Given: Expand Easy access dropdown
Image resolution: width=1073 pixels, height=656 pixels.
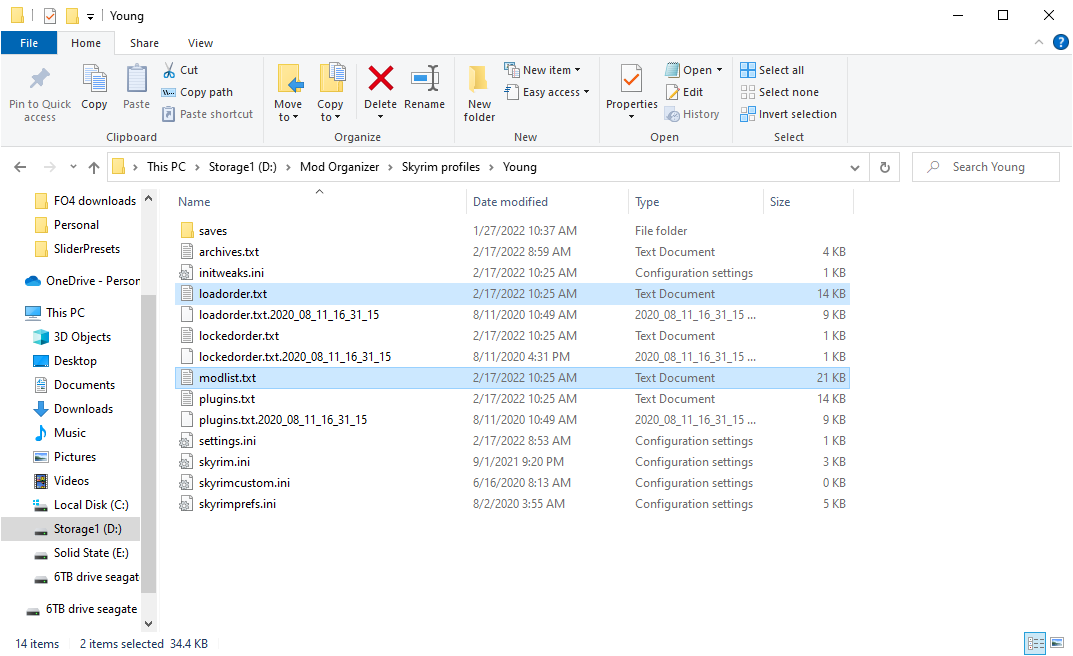Looking at the screenshot, I should (x=586, y=92).
